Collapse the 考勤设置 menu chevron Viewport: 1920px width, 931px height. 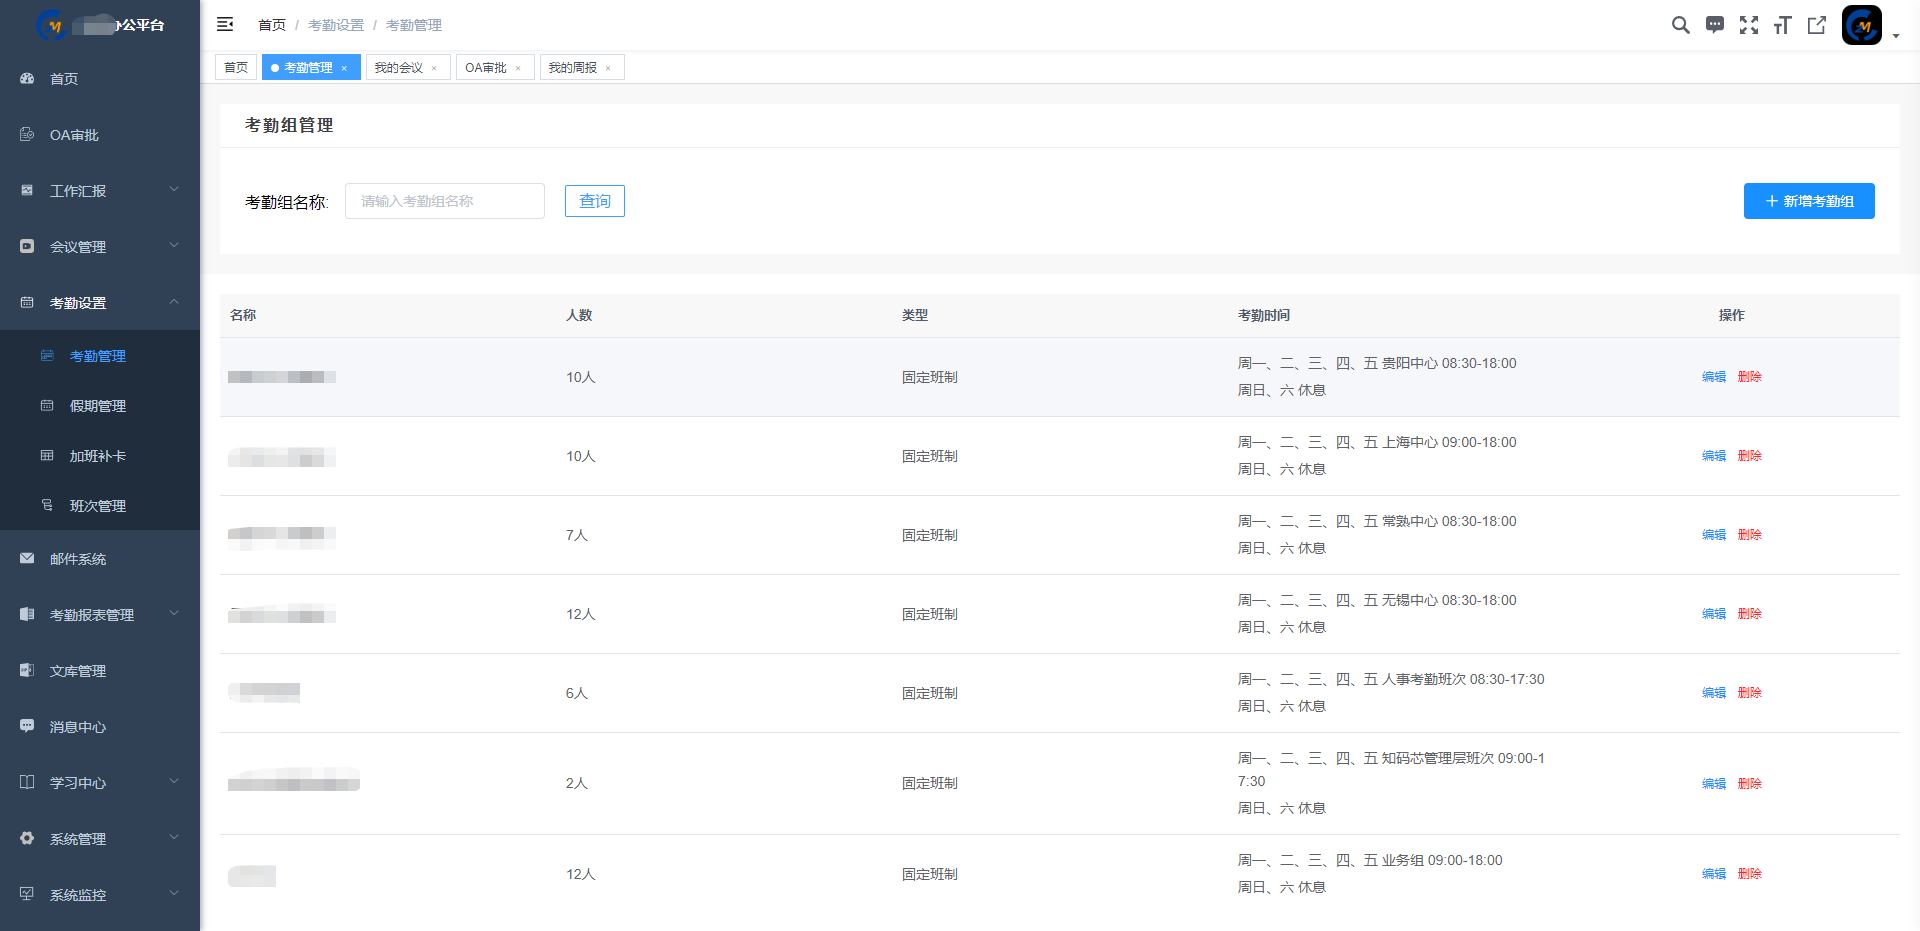[x=174, y=301]
